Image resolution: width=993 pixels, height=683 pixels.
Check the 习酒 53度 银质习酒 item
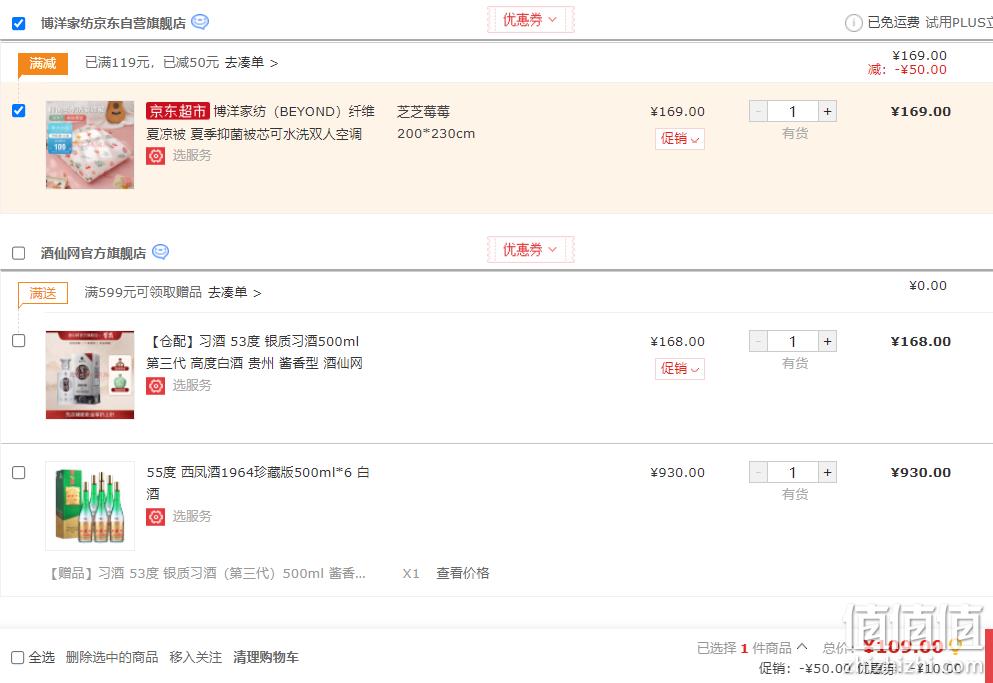coord(18,341)
